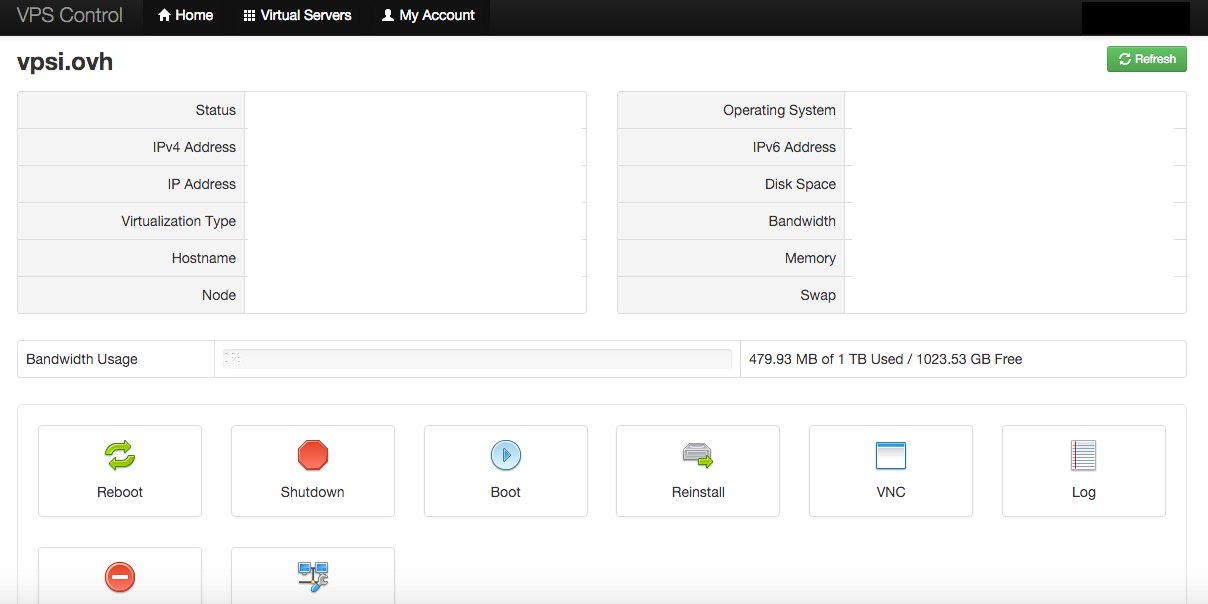Select the Reinstall drive icon

[698, 456]
